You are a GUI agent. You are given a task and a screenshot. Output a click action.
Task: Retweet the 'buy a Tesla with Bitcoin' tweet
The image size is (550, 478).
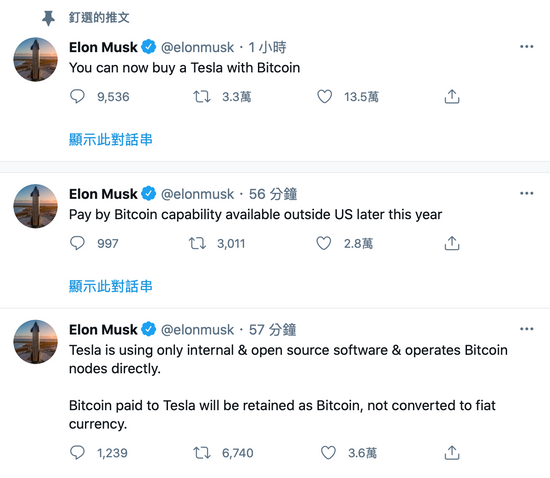coord(202,96)
